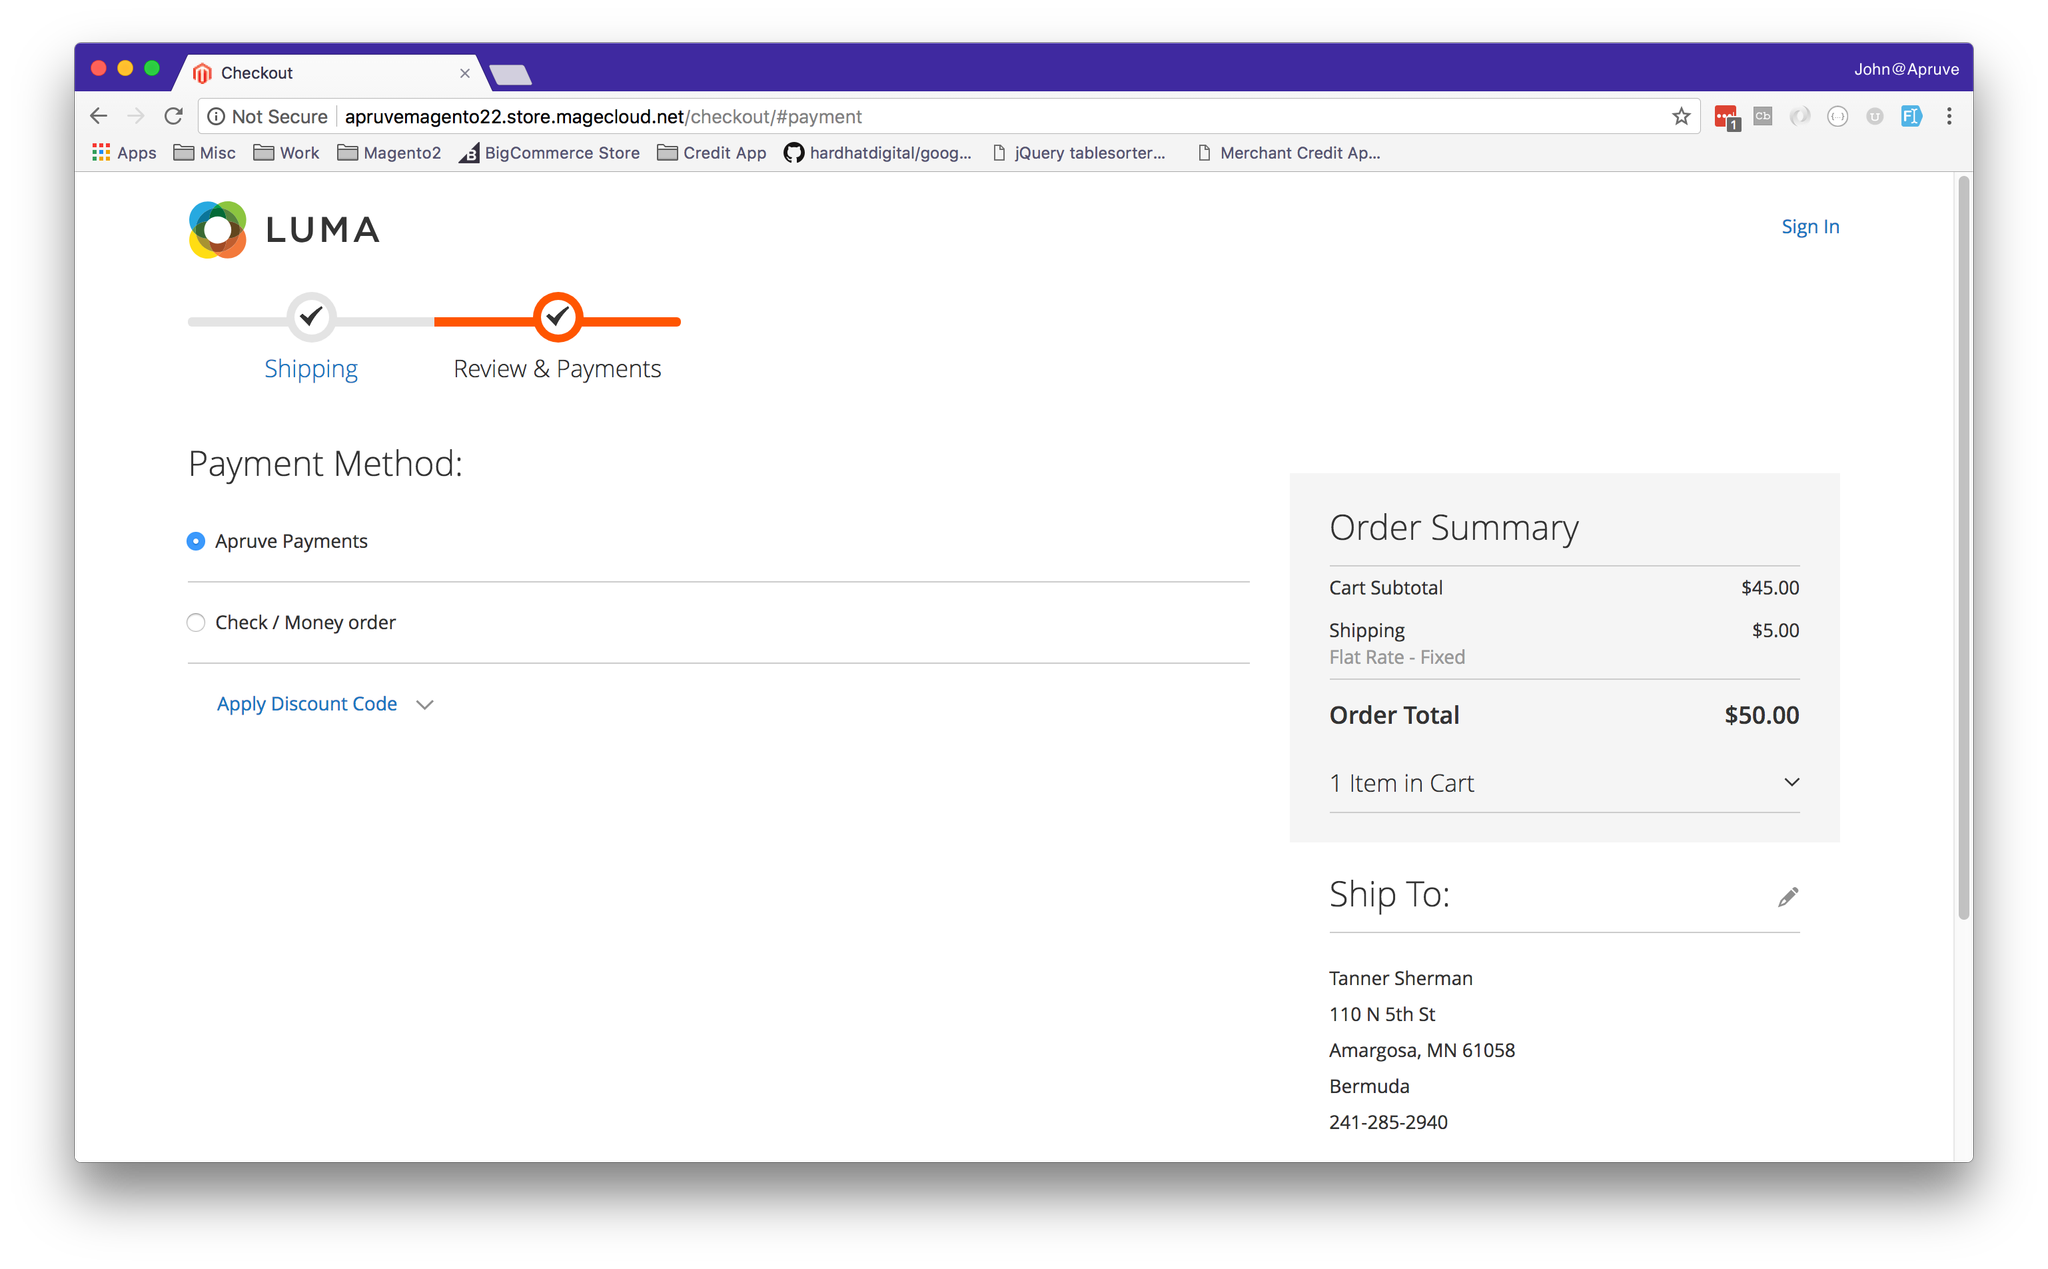The width and height of the screenshot is (2048, 1269).
Task: Expand the 1 Item in Cart chevron
Action: click(1791, 783)
